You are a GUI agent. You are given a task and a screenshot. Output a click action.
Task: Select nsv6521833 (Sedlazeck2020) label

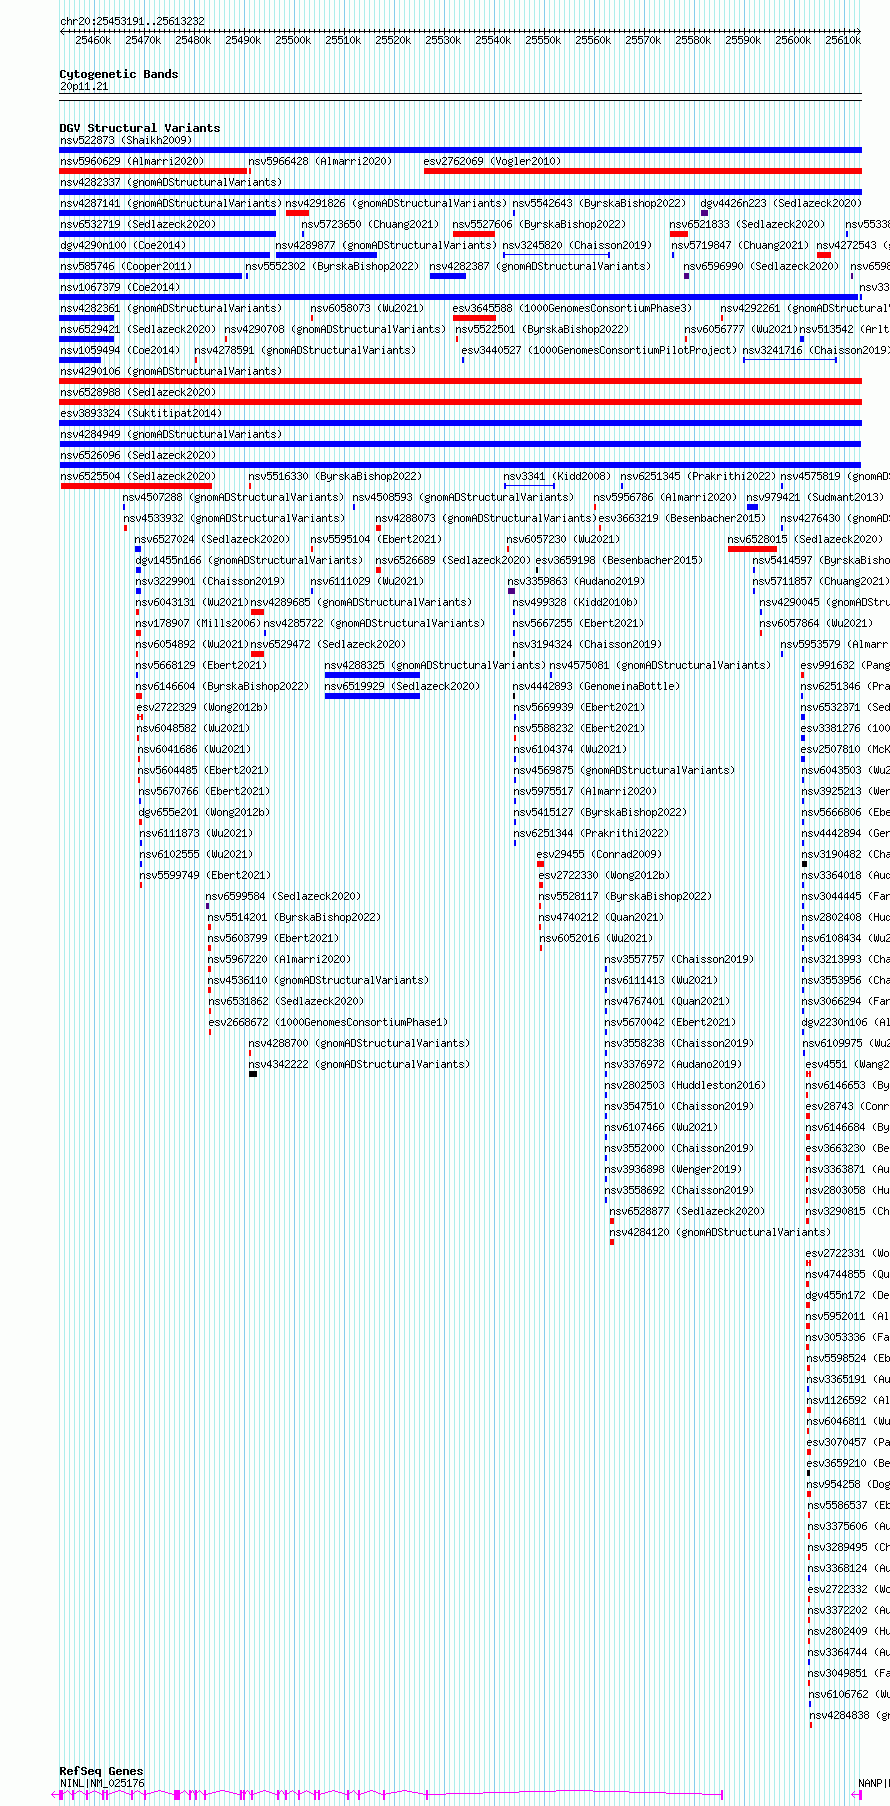747,224
